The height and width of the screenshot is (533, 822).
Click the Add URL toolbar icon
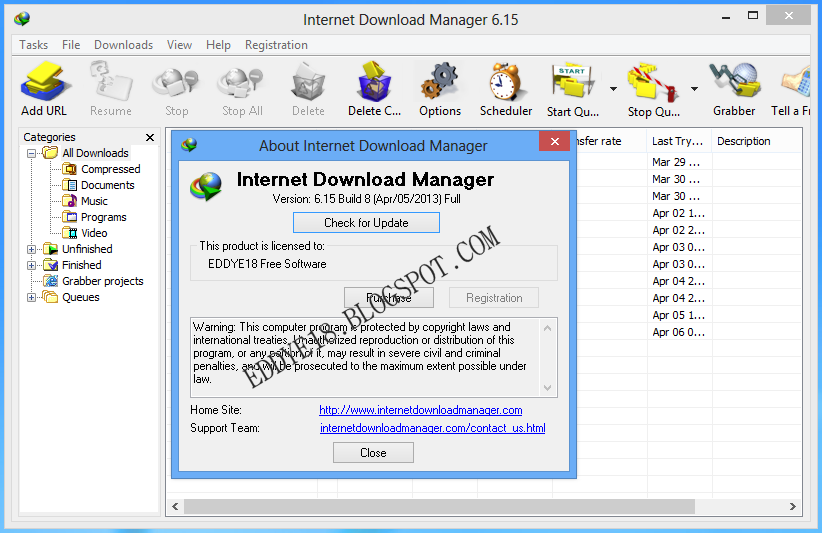pos(44,81)
